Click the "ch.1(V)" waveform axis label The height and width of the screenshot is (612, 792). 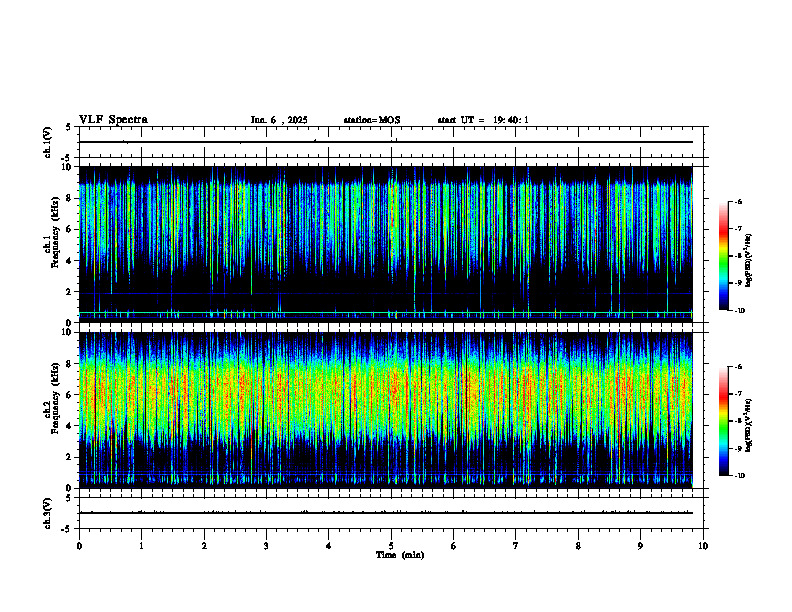47,142
